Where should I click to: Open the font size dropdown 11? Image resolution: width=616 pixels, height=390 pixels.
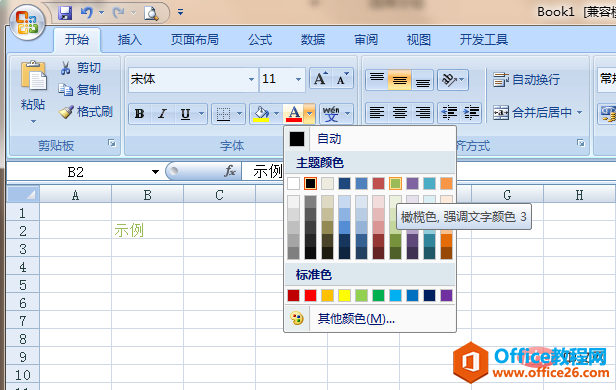pos(299,80)
